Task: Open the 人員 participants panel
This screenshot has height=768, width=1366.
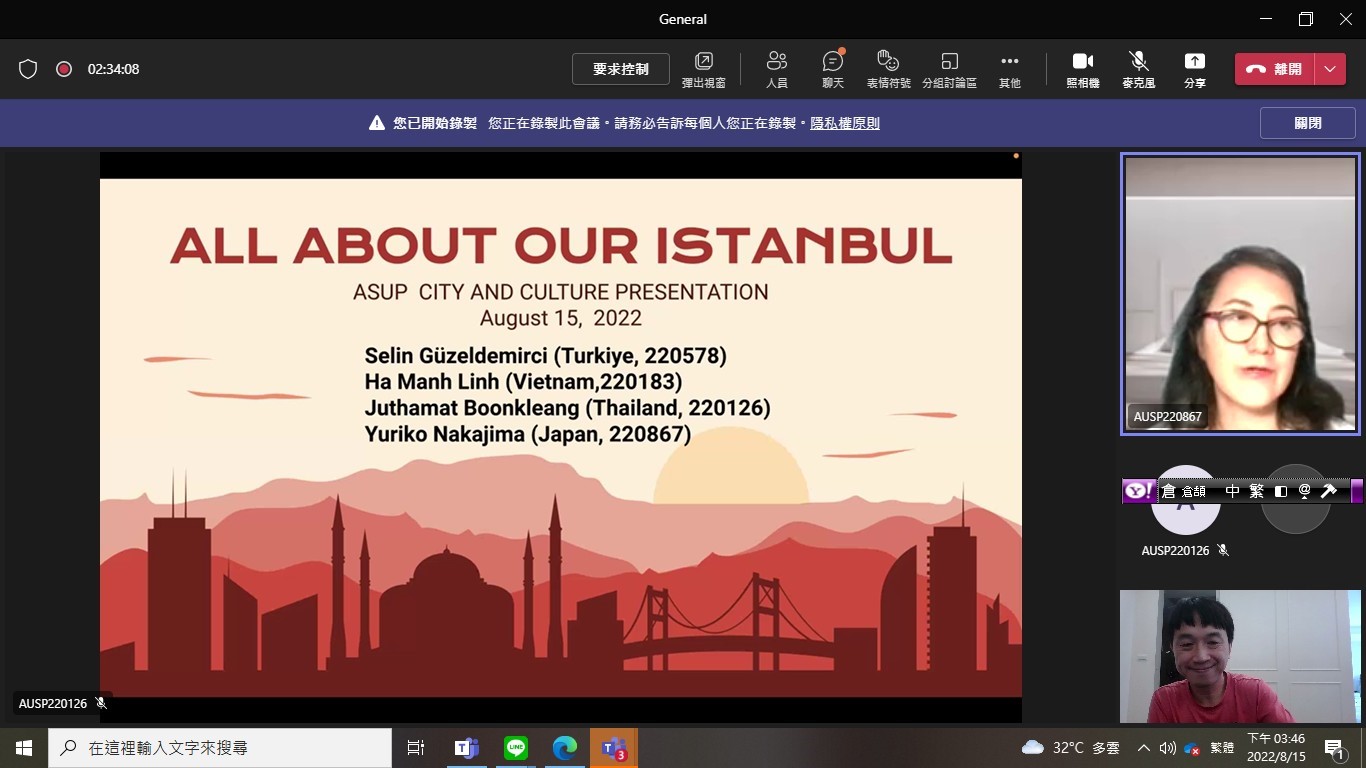Action: pos(777,69)
